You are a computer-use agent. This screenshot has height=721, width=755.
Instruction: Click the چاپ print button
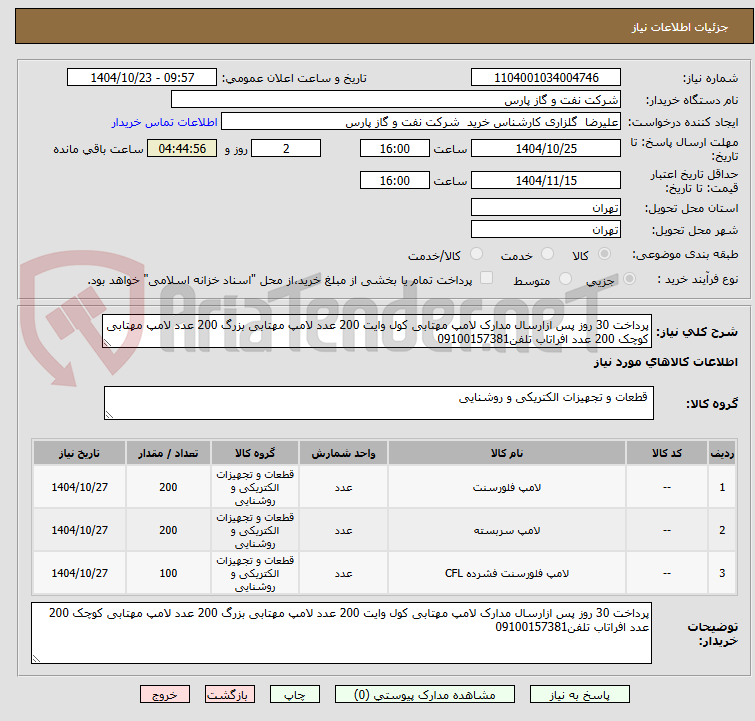(295, 695)
